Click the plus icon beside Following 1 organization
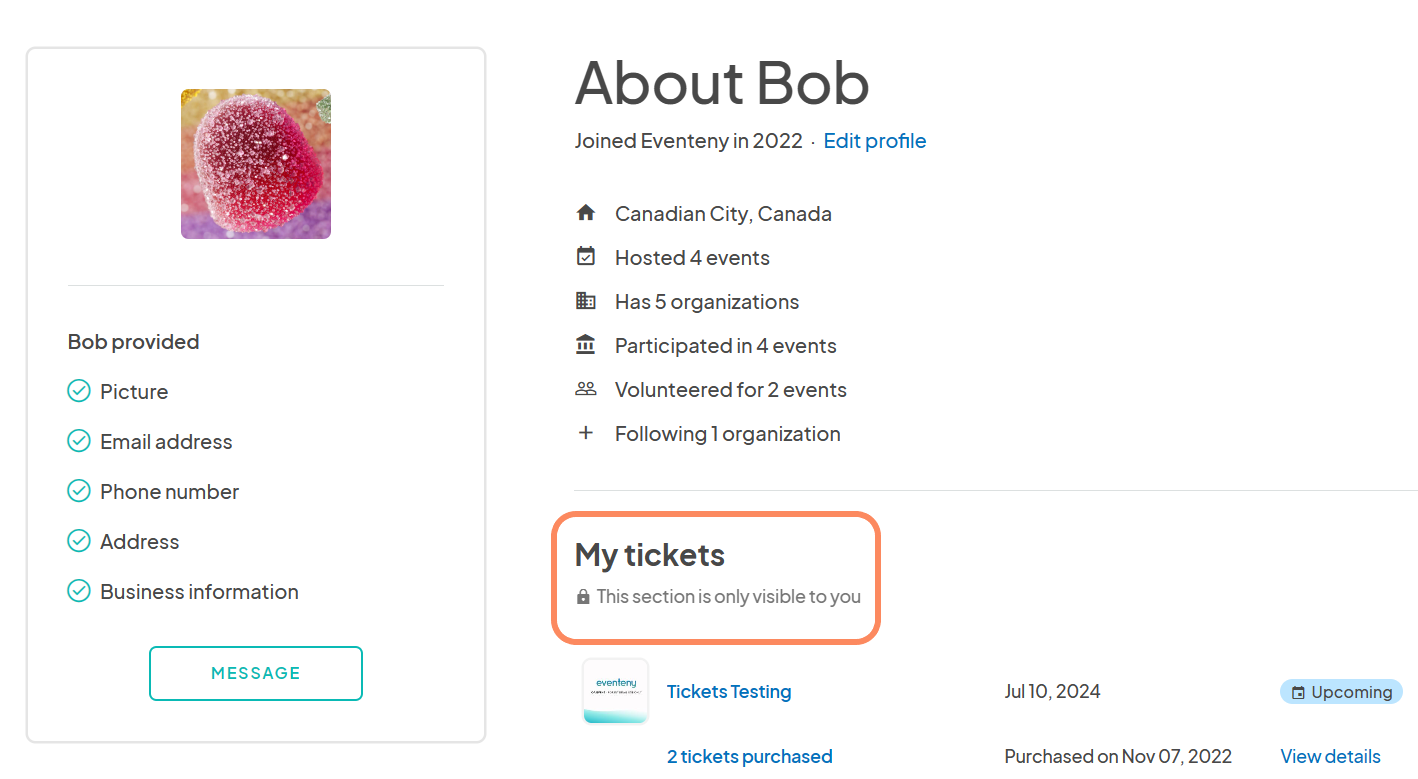Viewport: 1418px width, 779px height. (x=586, y=432)
